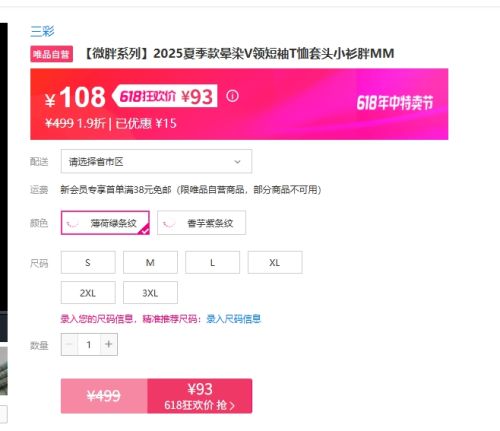Choose size 2XL
Screen dimensions: 500x431
pos(88,293)
